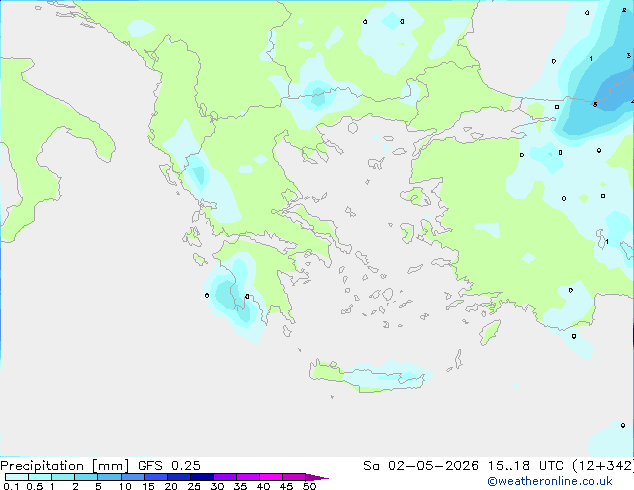This screenshot has height=490, width=634.
Task: Click the 25 mm dark navy swatch
Action: pos(202,477)
